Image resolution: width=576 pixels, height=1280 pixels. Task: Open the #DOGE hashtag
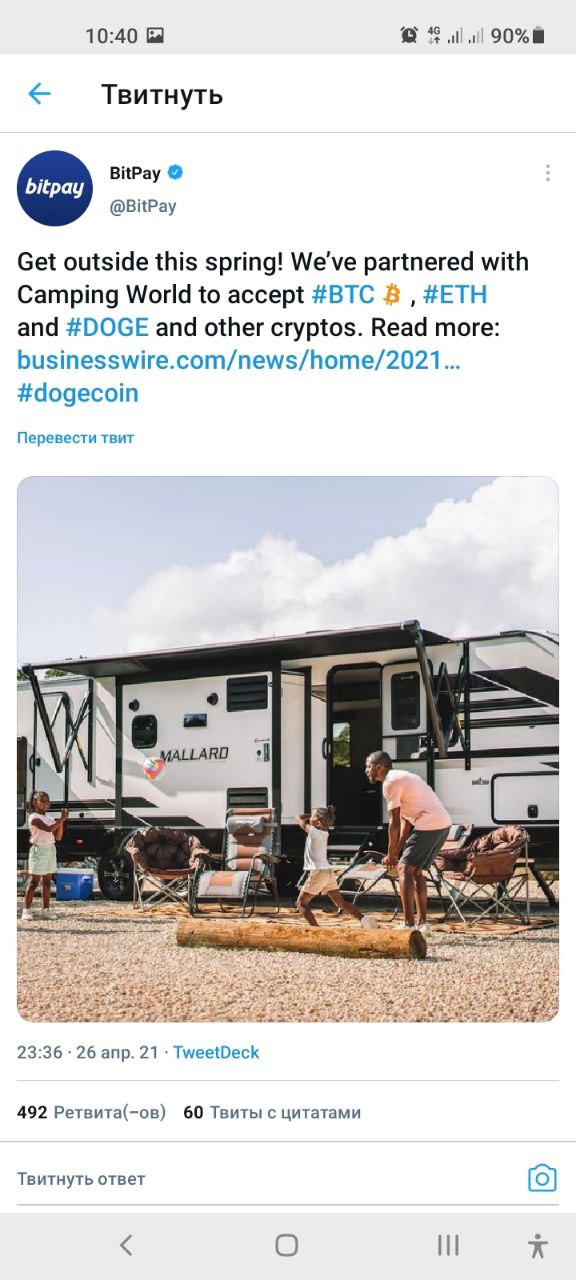click(107, 327)
